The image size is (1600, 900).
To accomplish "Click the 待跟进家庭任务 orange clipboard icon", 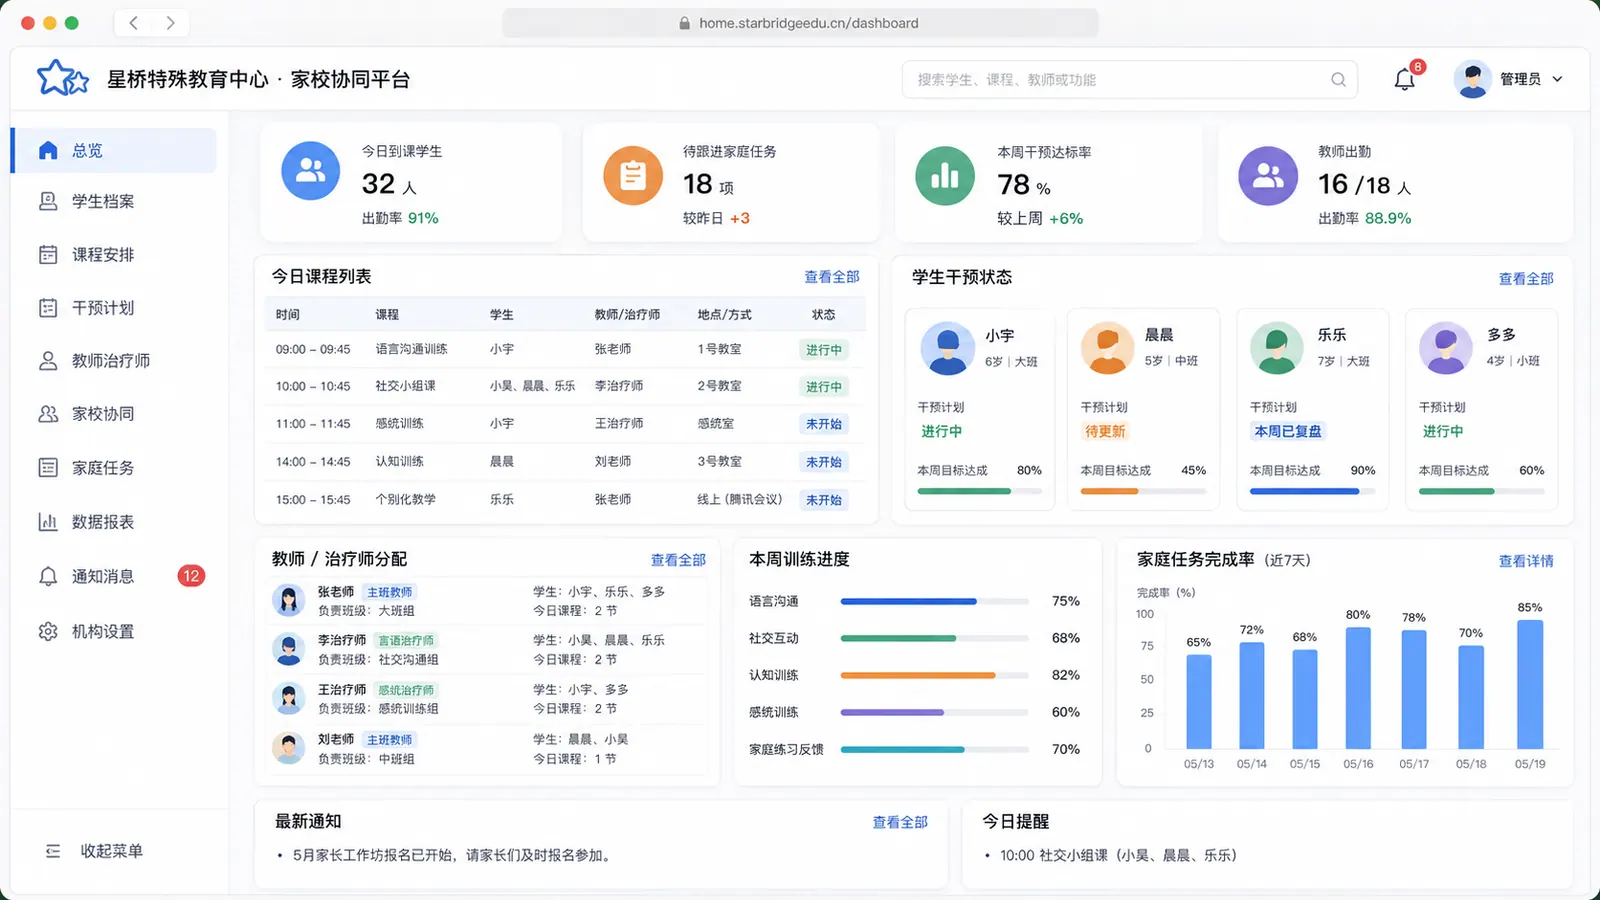I will [x=633, y=175].
